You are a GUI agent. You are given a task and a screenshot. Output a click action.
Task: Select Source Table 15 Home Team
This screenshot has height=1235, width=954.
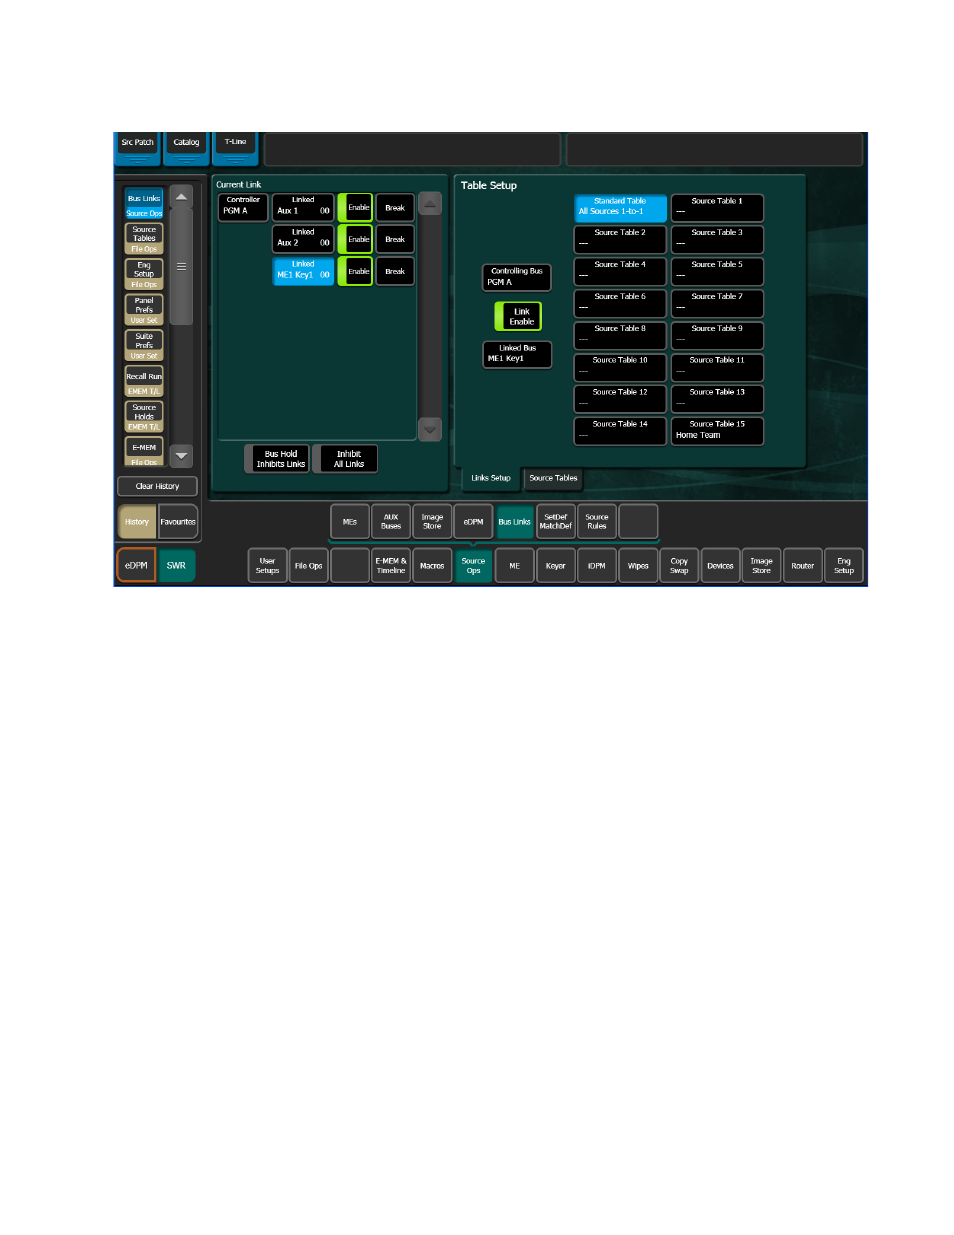[x=717, y=430]
